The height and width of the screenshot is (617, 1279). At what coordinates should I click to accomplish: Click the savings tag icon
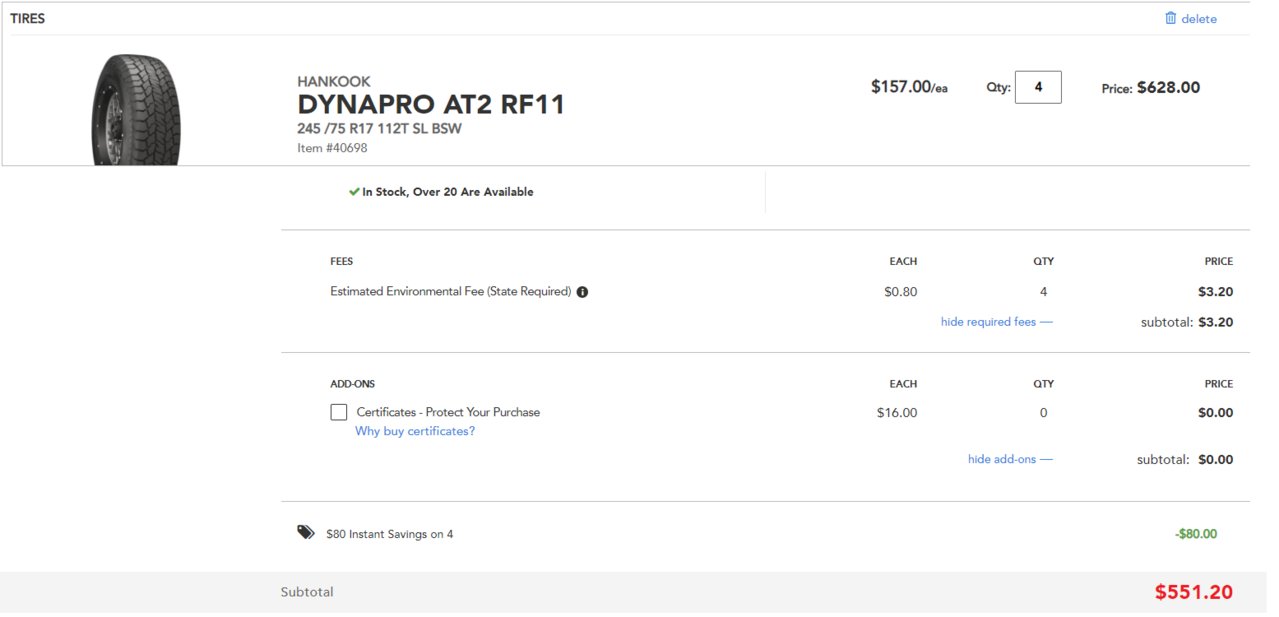306,533
